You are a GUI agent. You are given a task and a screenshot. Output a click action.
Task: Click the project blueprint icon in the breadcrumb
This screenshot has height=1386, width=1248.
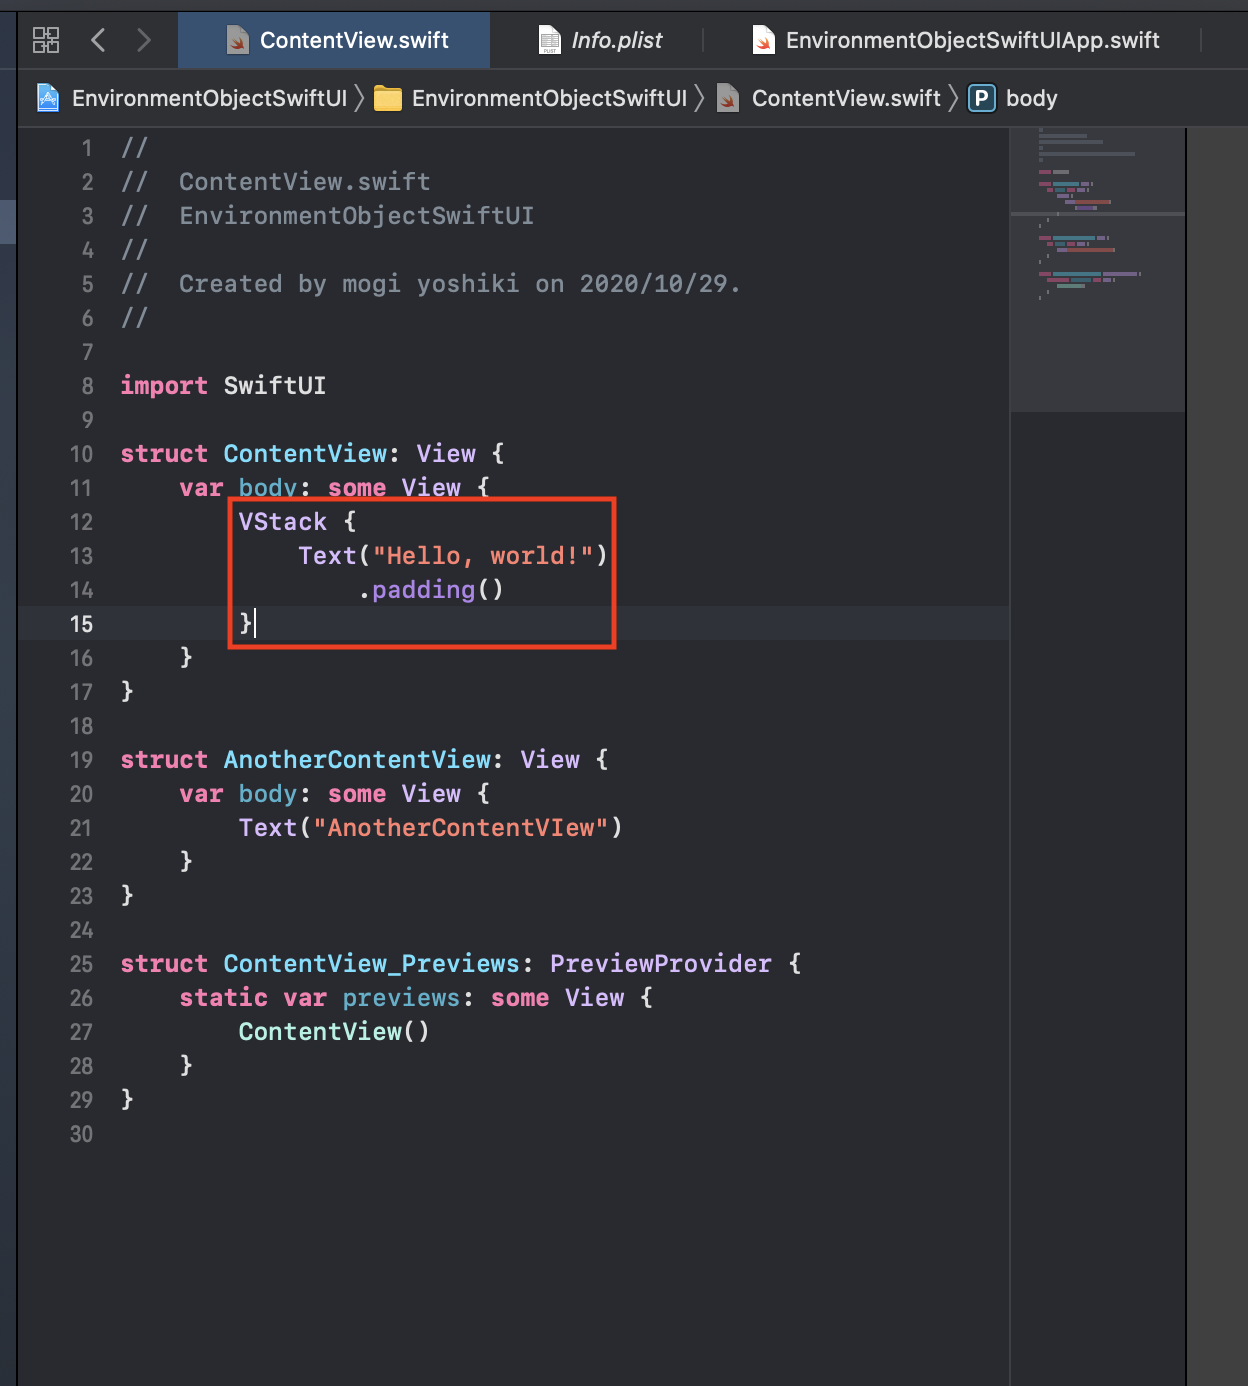pos(48,98)
